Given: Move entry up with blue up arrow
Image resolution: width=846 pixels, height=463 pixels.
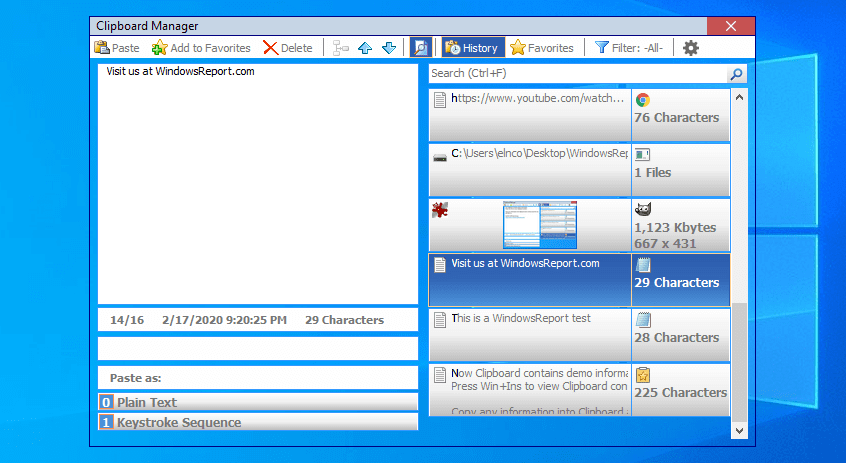Looking at the screenshot, I should 365,48.
